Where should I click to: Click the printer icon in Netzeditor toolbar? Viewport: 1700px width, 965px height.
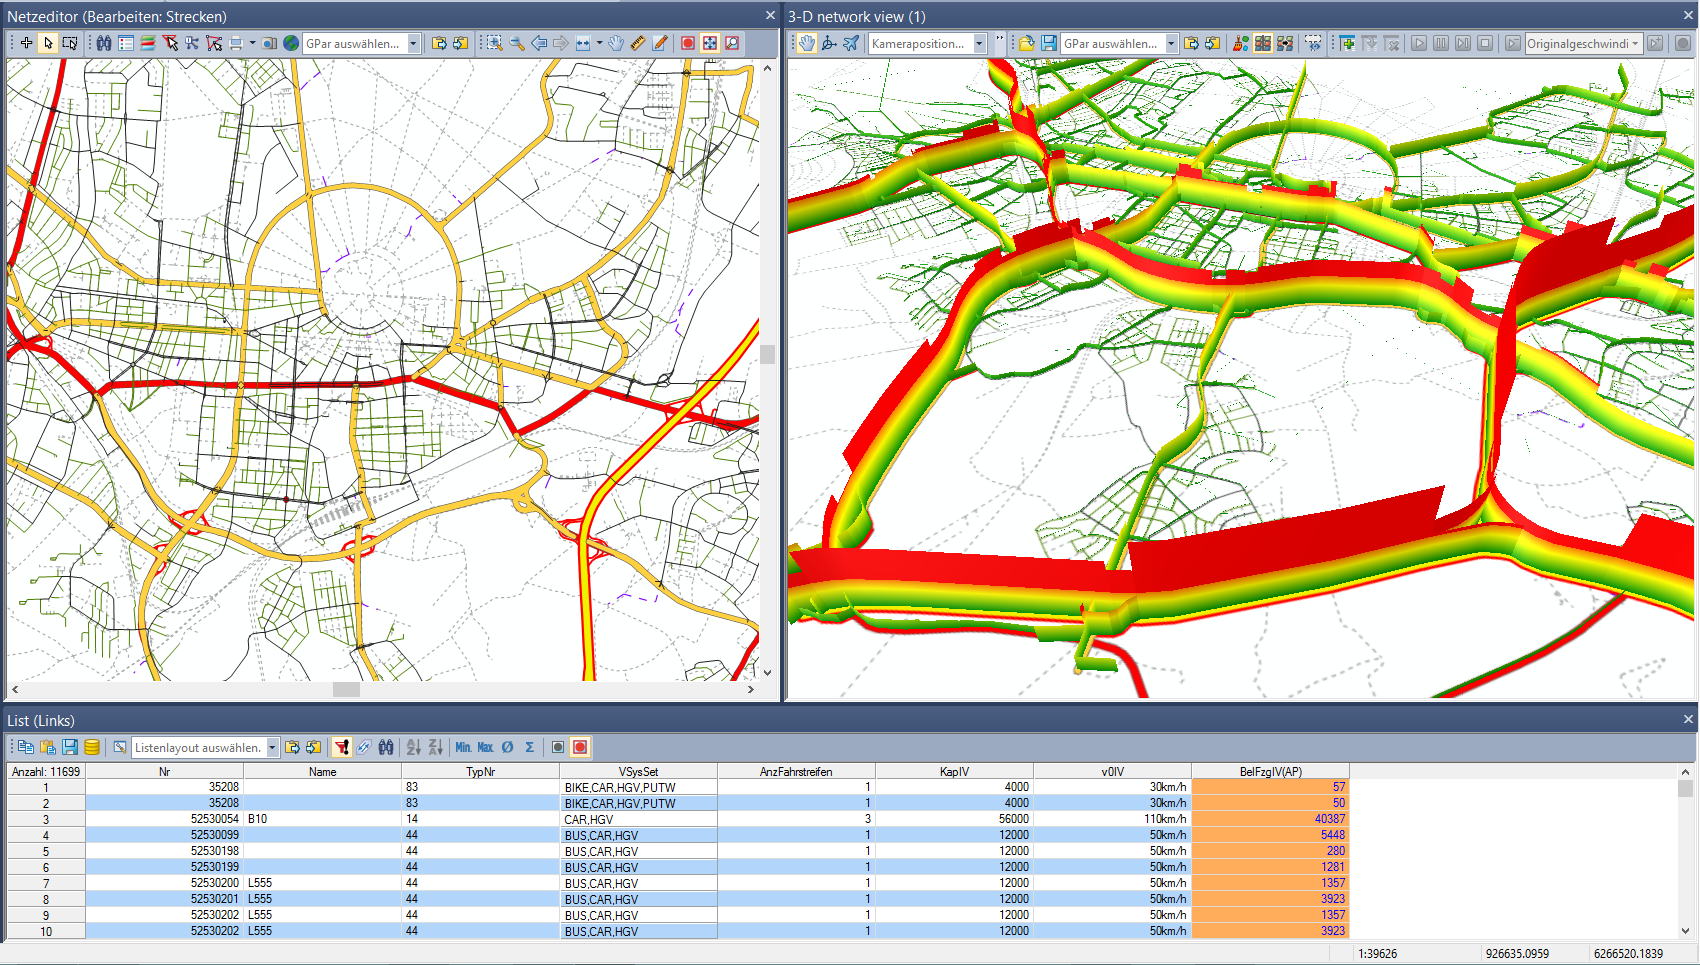pos(236,43)
